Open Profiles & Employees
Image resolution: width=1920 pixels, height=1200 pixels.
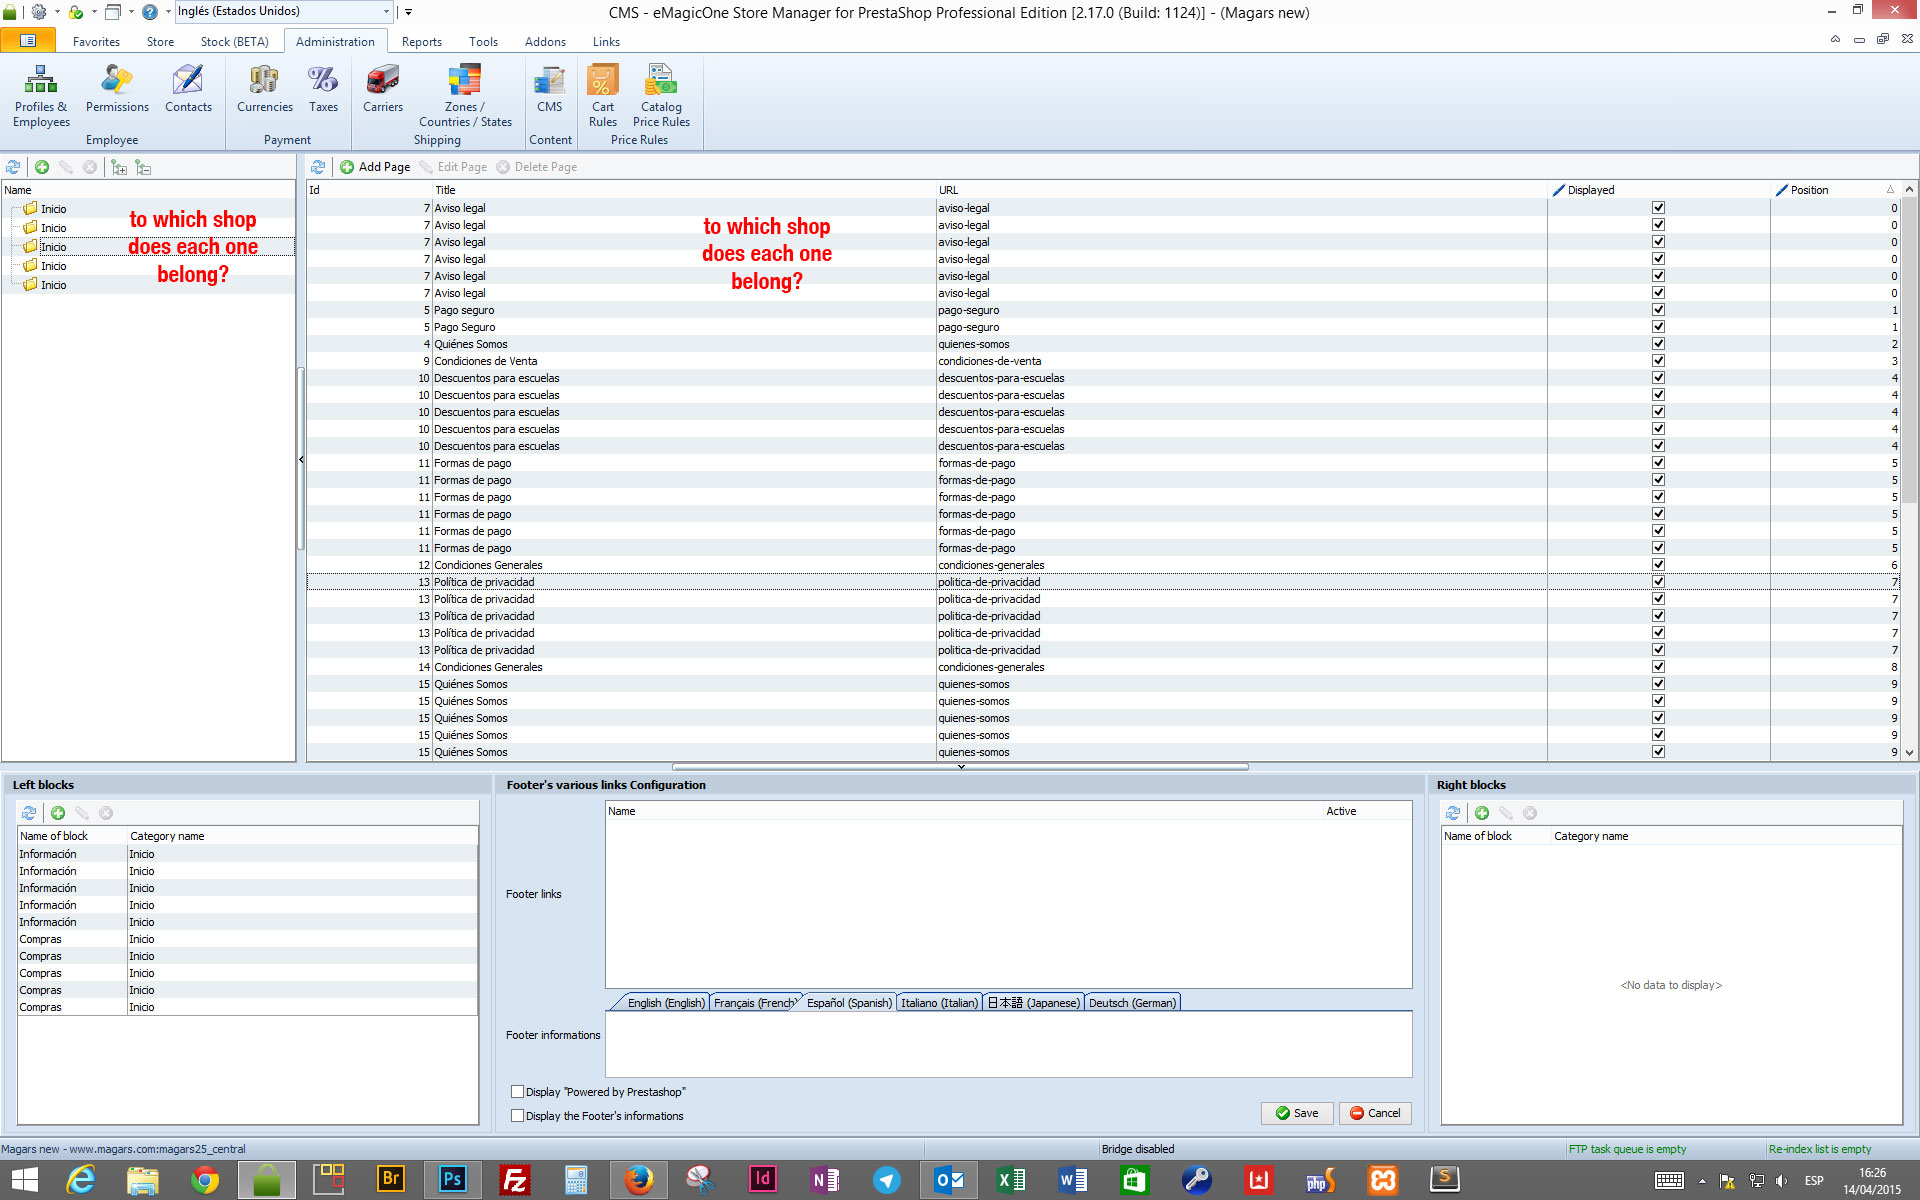click(41, 96)
